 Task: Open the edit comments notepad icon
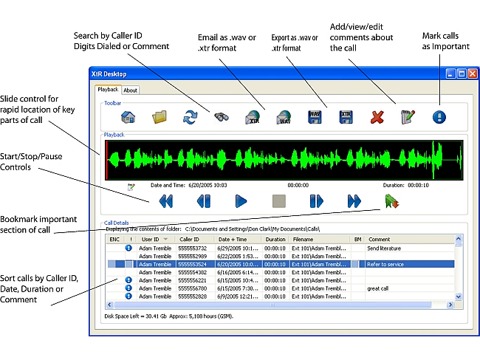coord(408,117)
